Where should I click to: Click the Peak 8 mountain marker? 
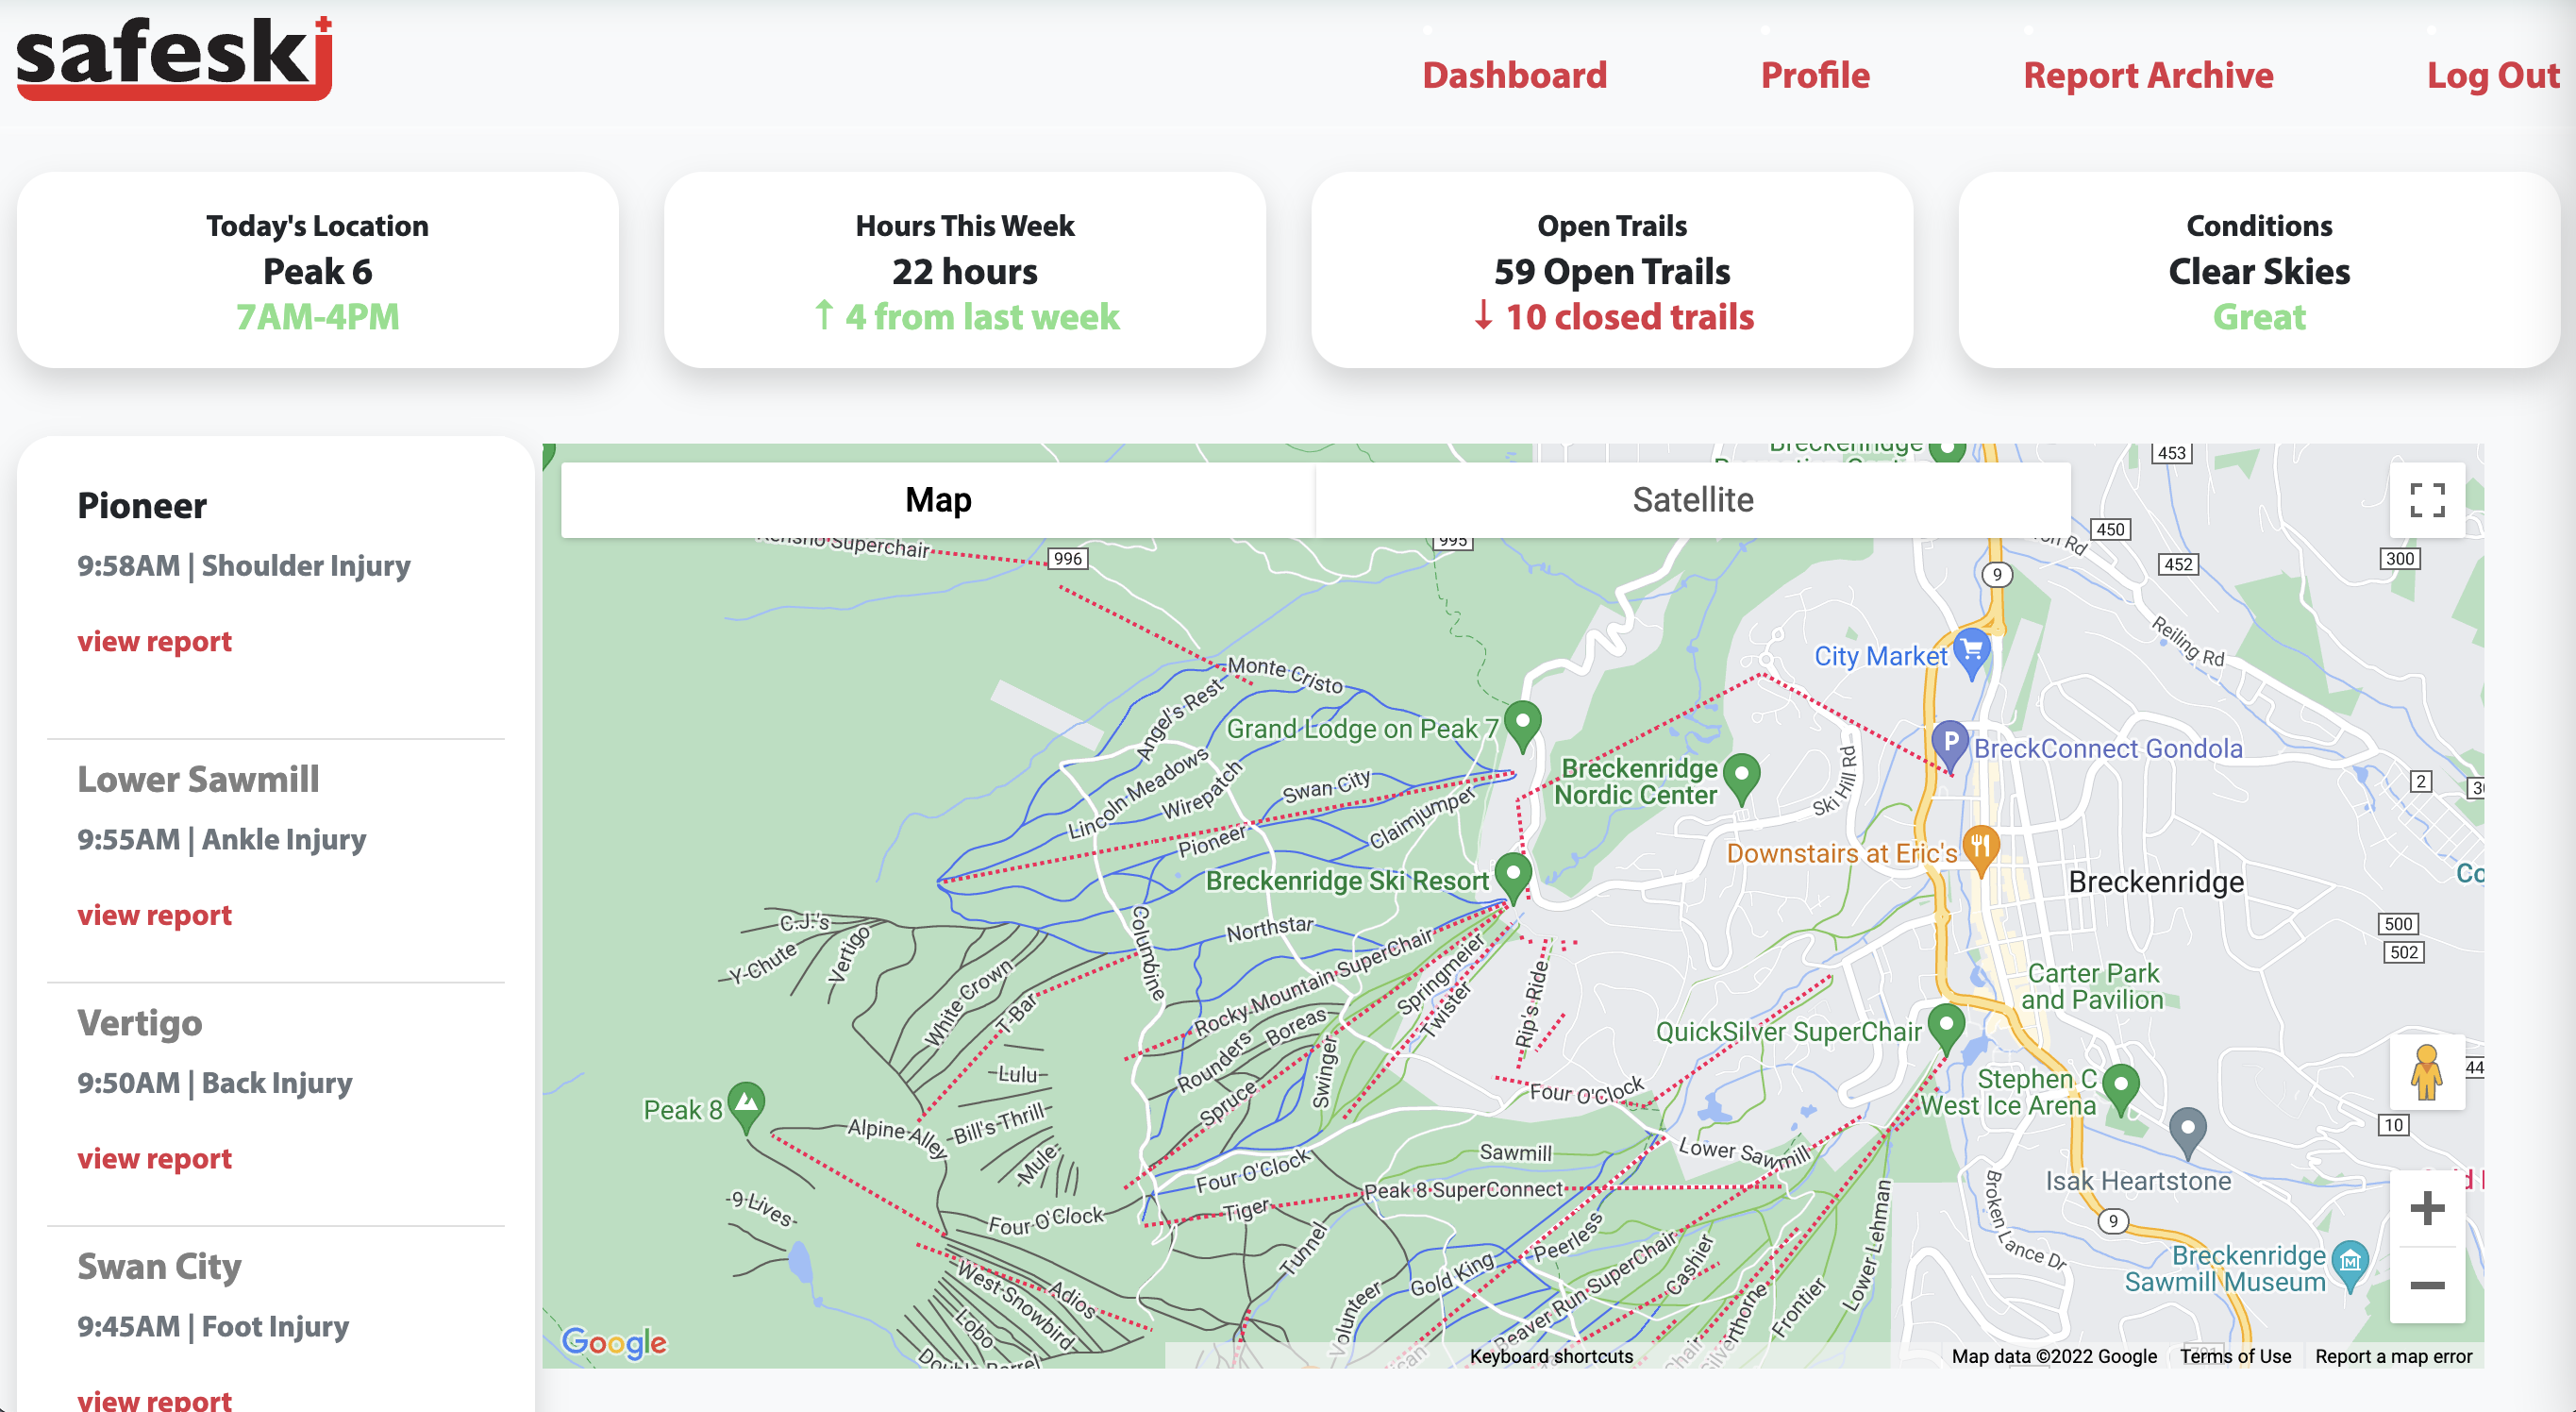746,1104
